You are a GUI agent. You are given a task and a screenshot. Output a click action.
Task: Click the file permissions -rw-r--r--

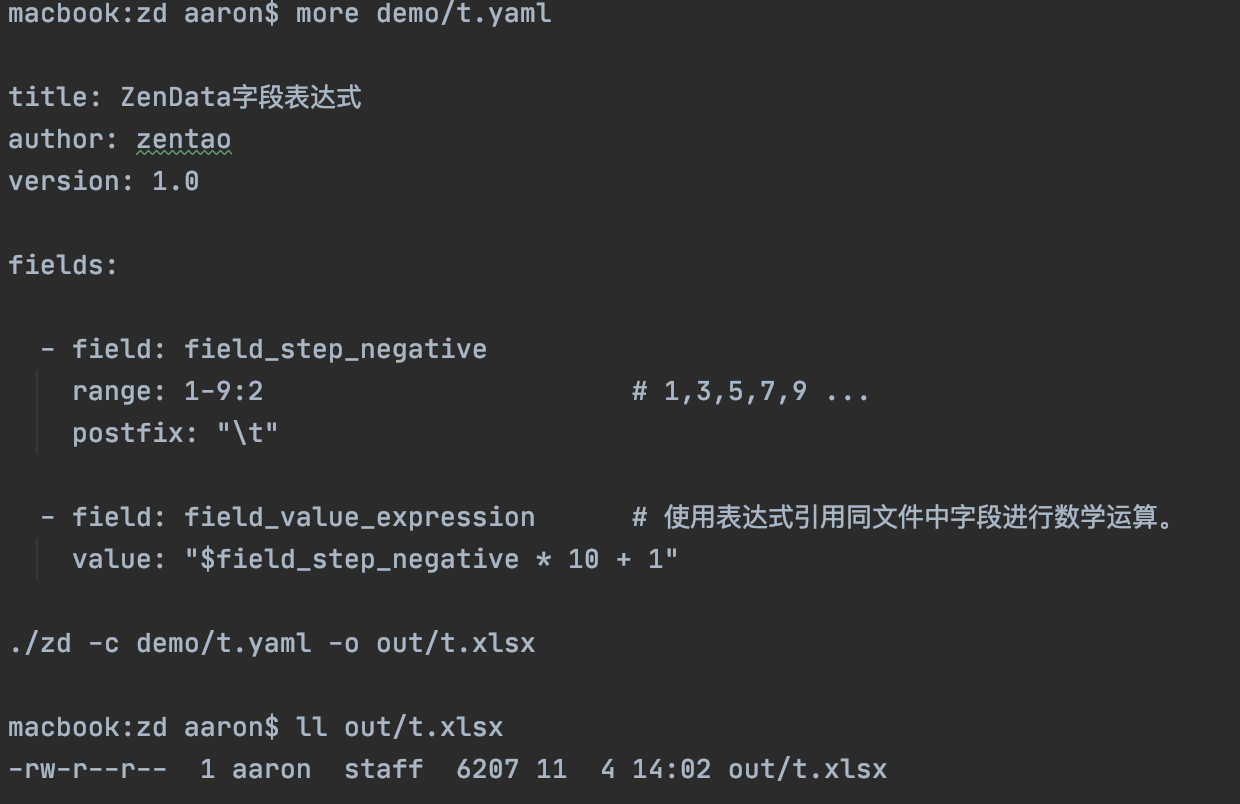click(87, 769)
